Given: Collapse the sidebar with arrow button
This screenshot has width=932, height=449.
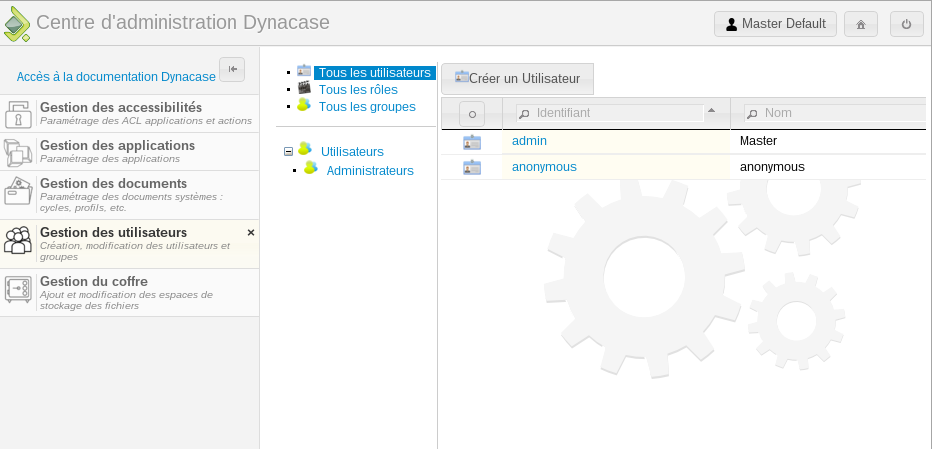Looking at the screenshot, I should 232,69.
